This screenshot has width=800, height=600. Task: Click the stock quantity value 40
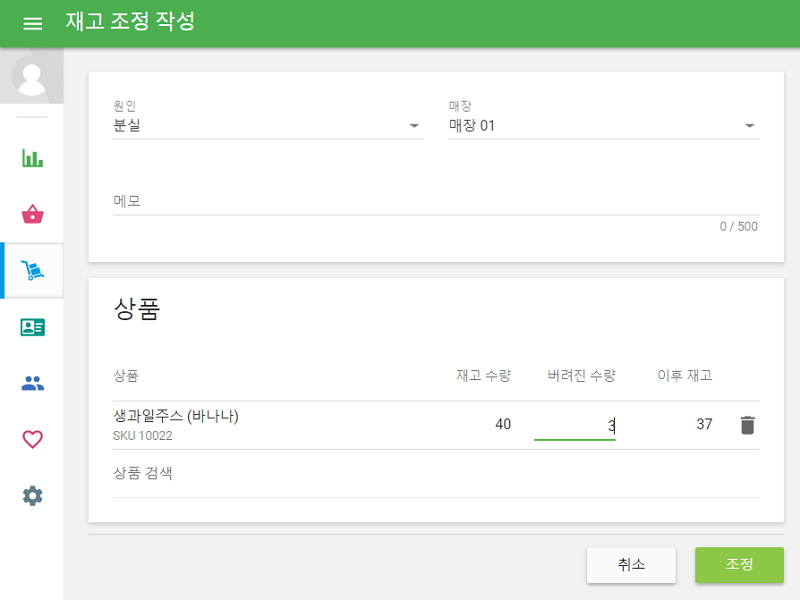[503, 424]
